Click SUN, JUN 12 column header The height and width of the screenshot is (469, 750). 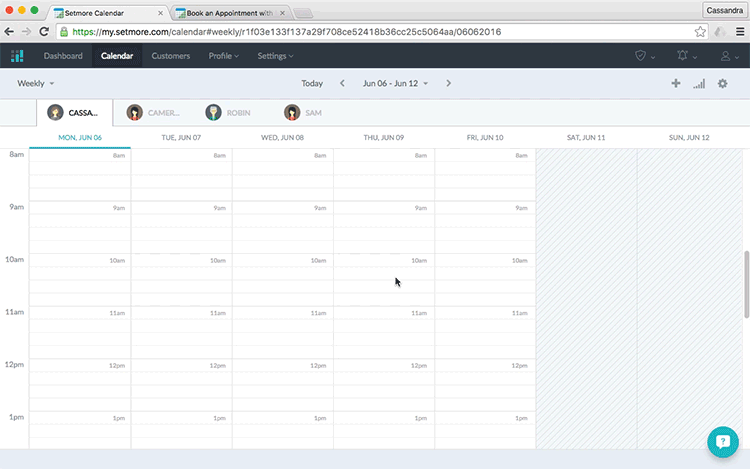(x=689, y=137)
